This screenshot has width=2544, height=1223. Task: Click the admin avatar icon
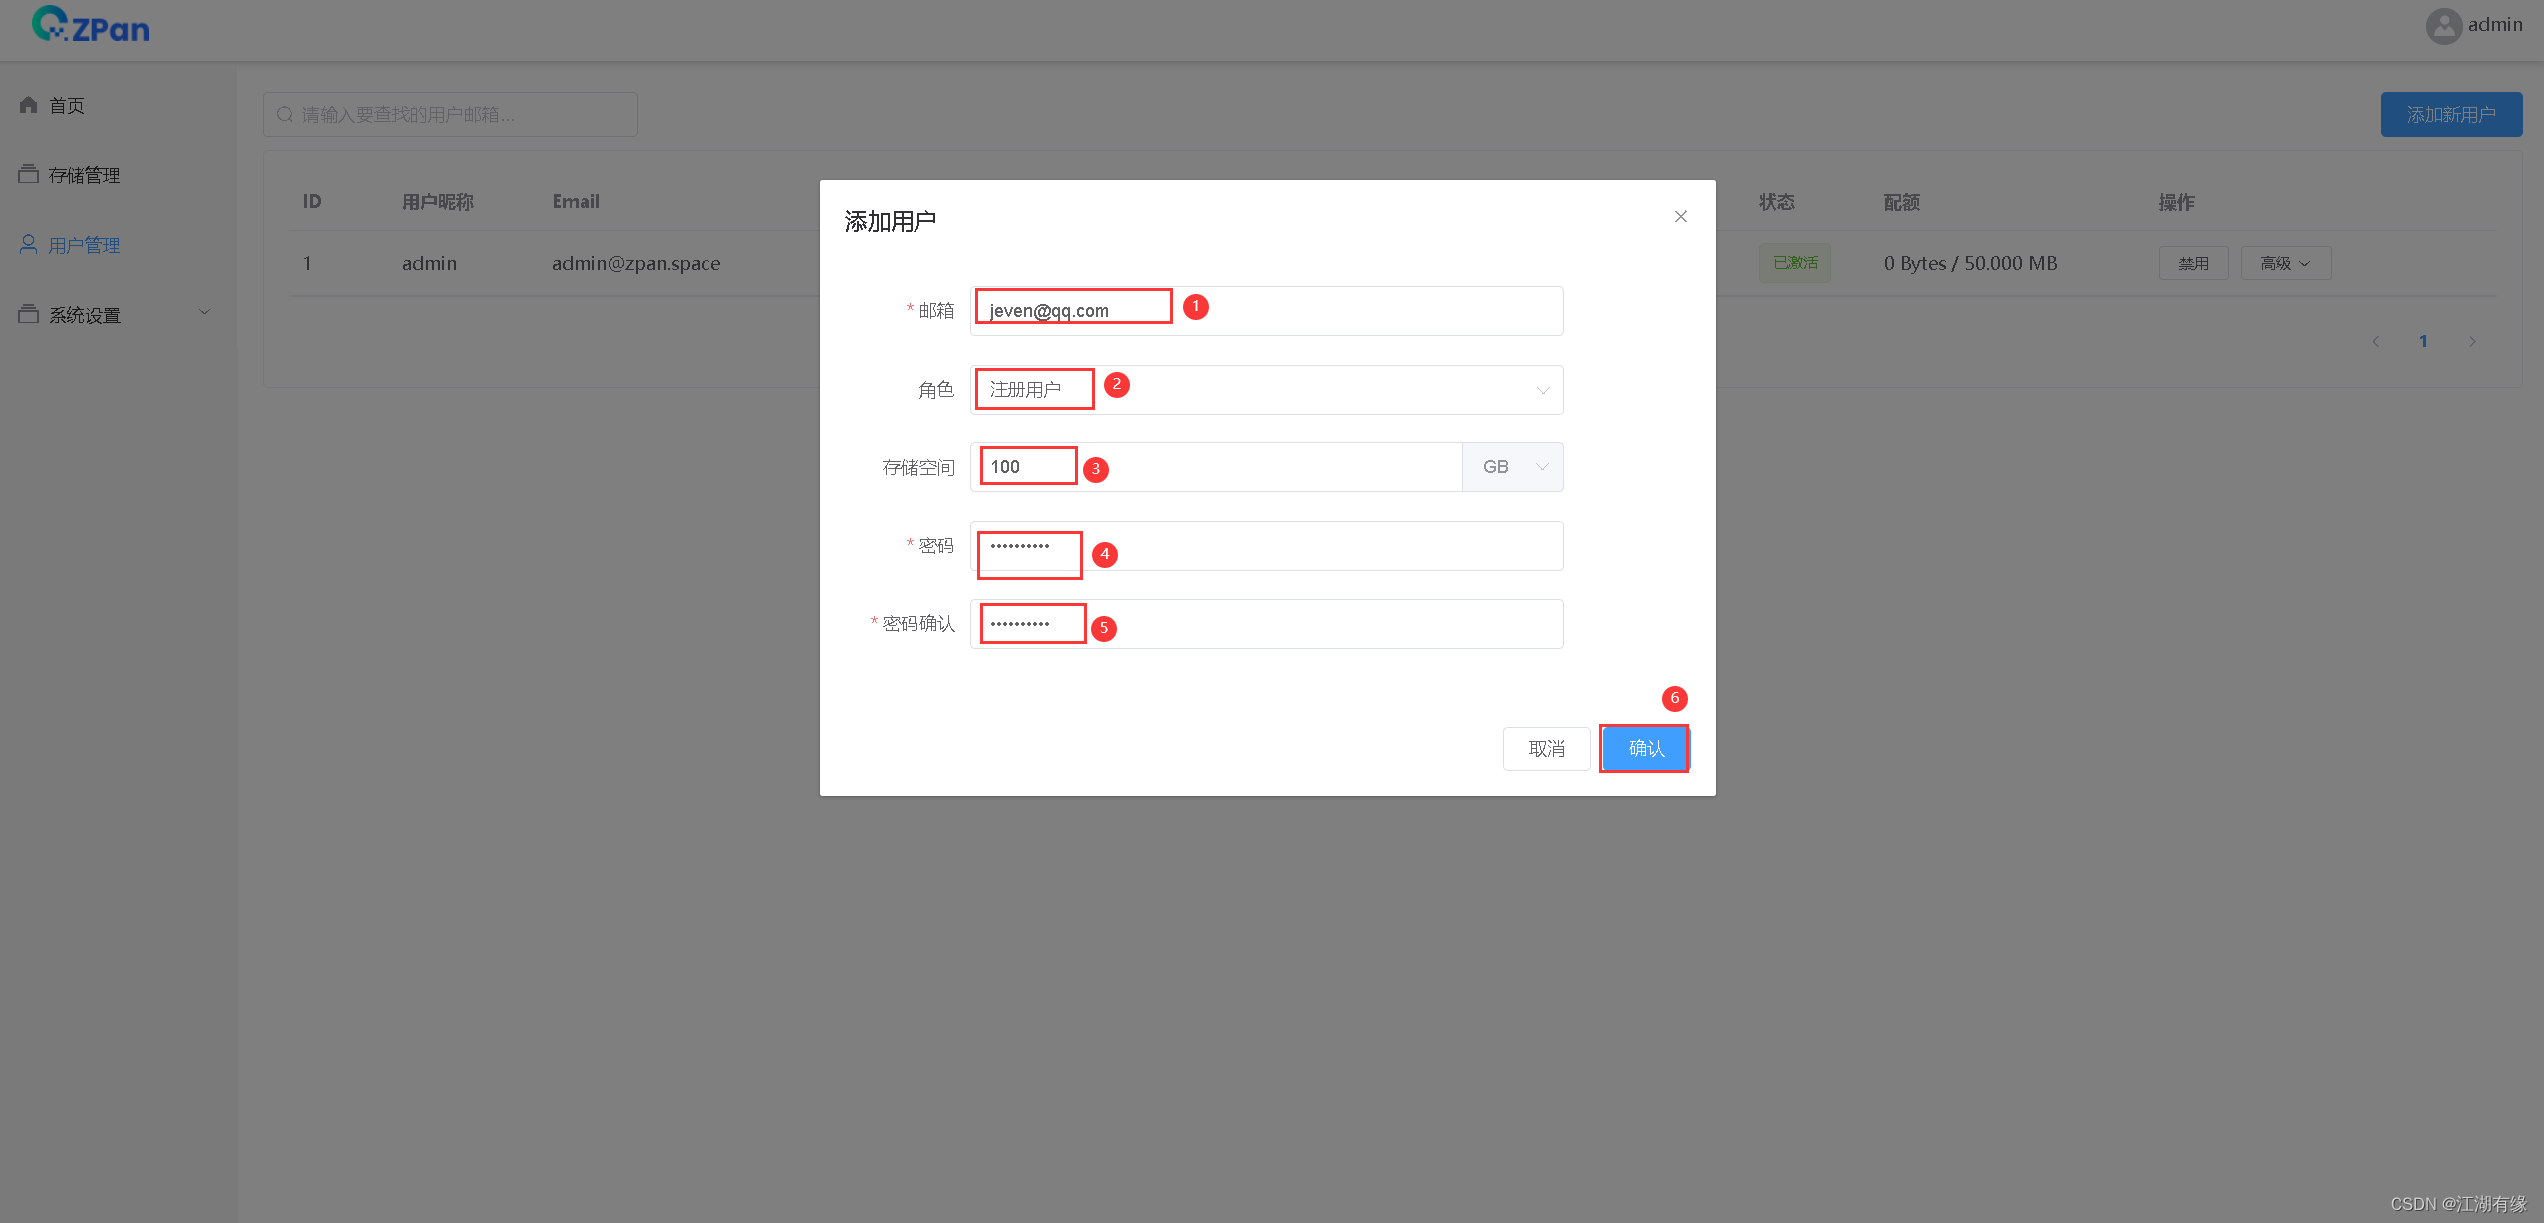2443,26
